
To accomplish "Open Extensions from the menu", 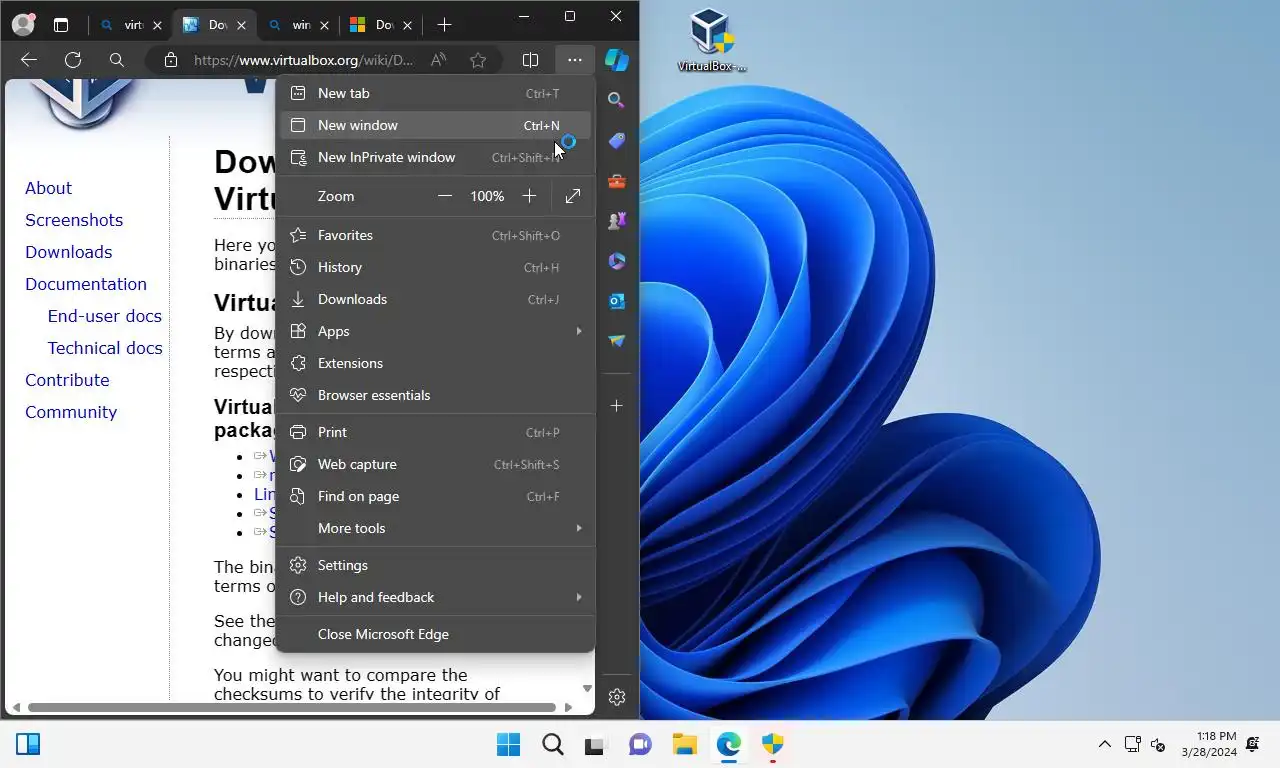I will click(x=435, y=363).
